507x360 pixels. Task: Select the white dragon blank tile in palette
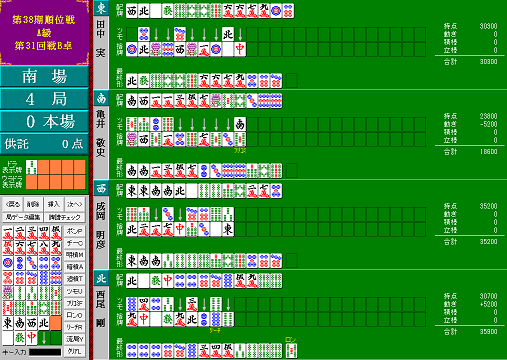pos(8,338)
